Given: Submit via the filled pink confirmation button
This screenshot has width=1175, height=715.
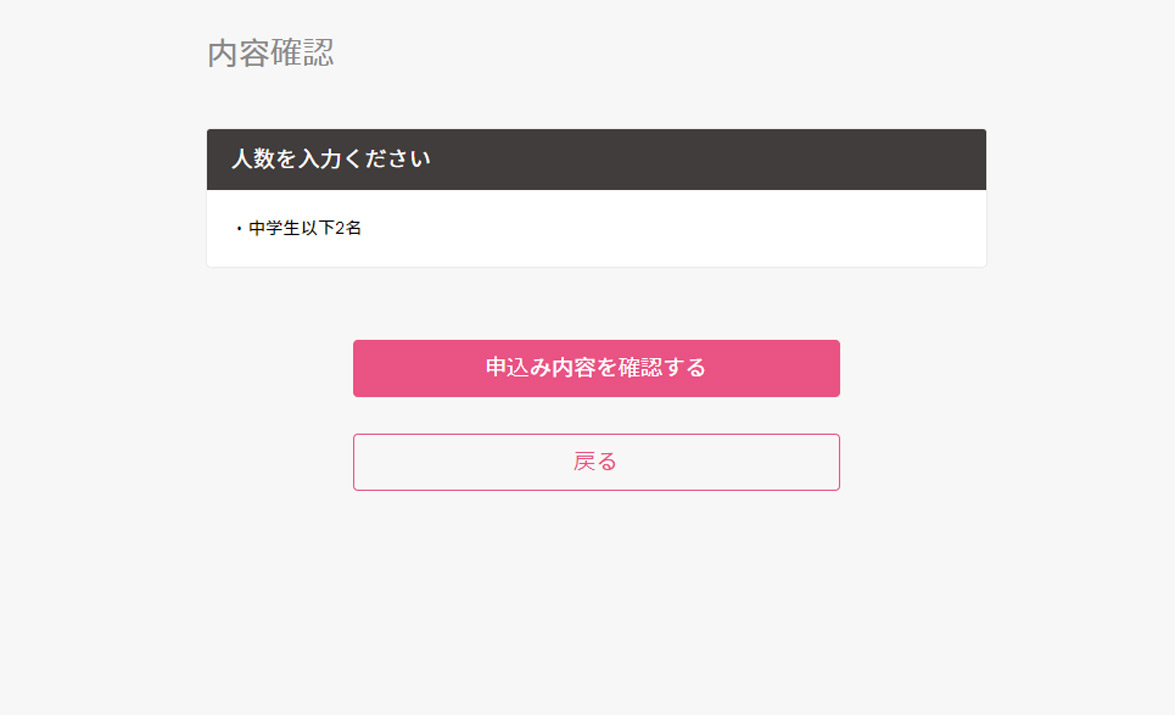Looking at the screenshot, I should point(596,368).
